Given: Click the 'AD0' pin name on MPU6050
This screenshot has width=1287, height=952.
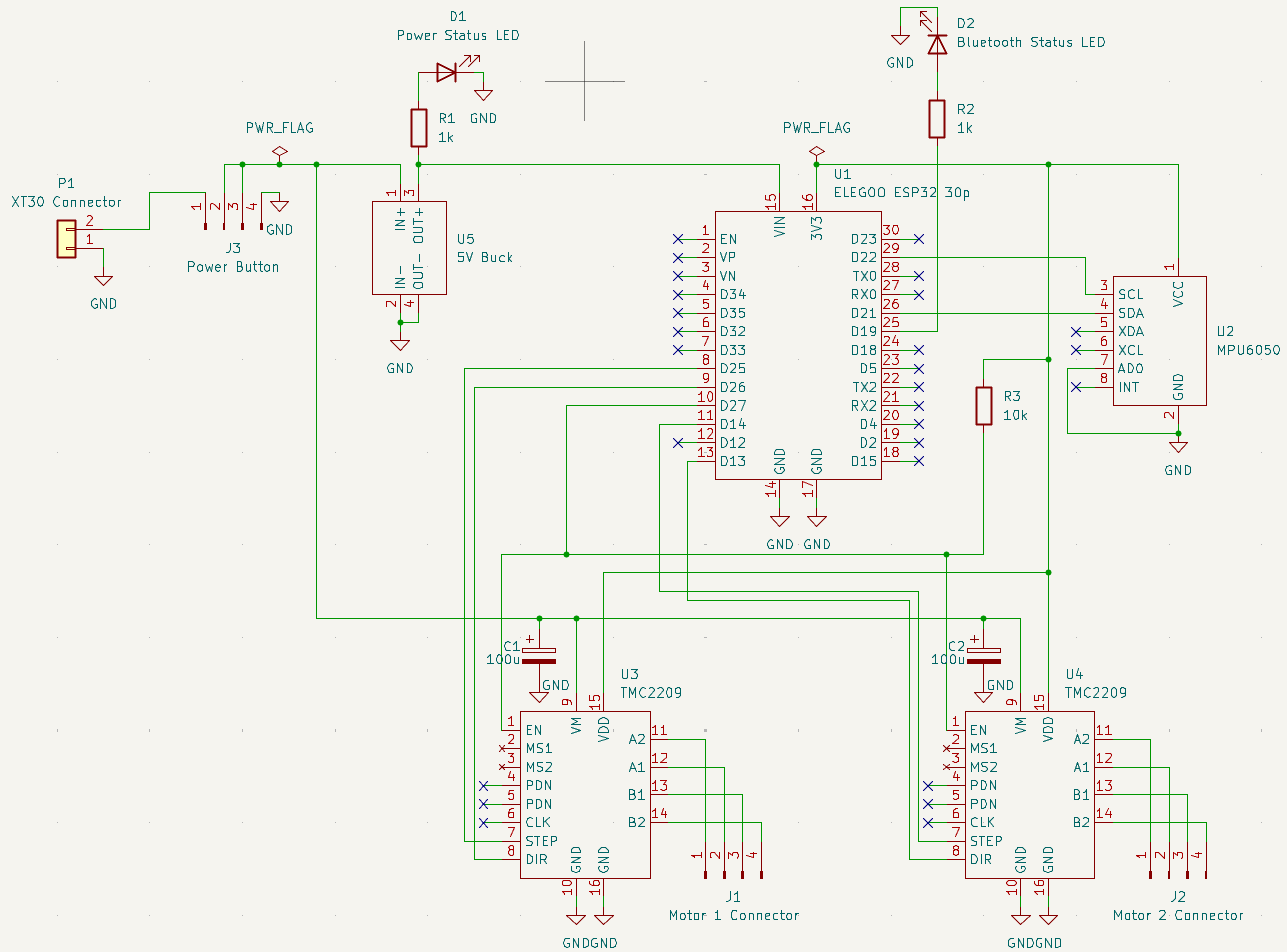Looking at the screenshot, I should 1131,369.
